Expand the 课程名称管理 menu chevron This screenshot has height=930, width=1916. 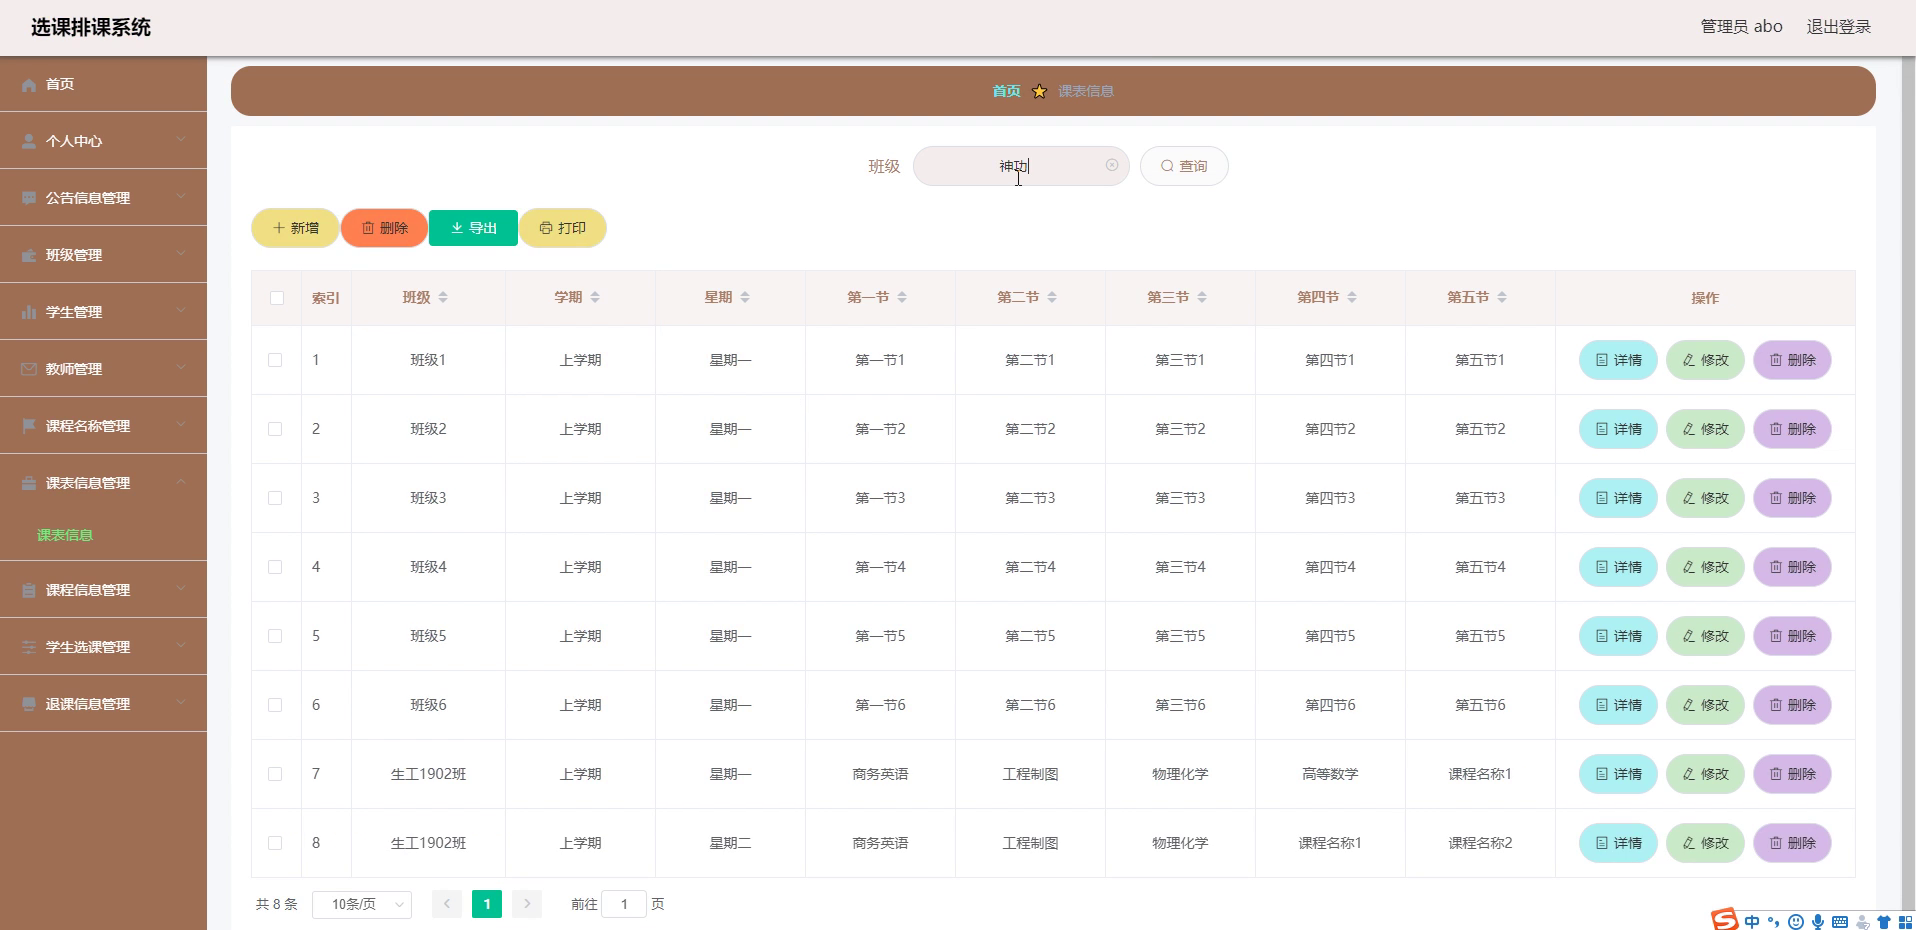[181, 425]
